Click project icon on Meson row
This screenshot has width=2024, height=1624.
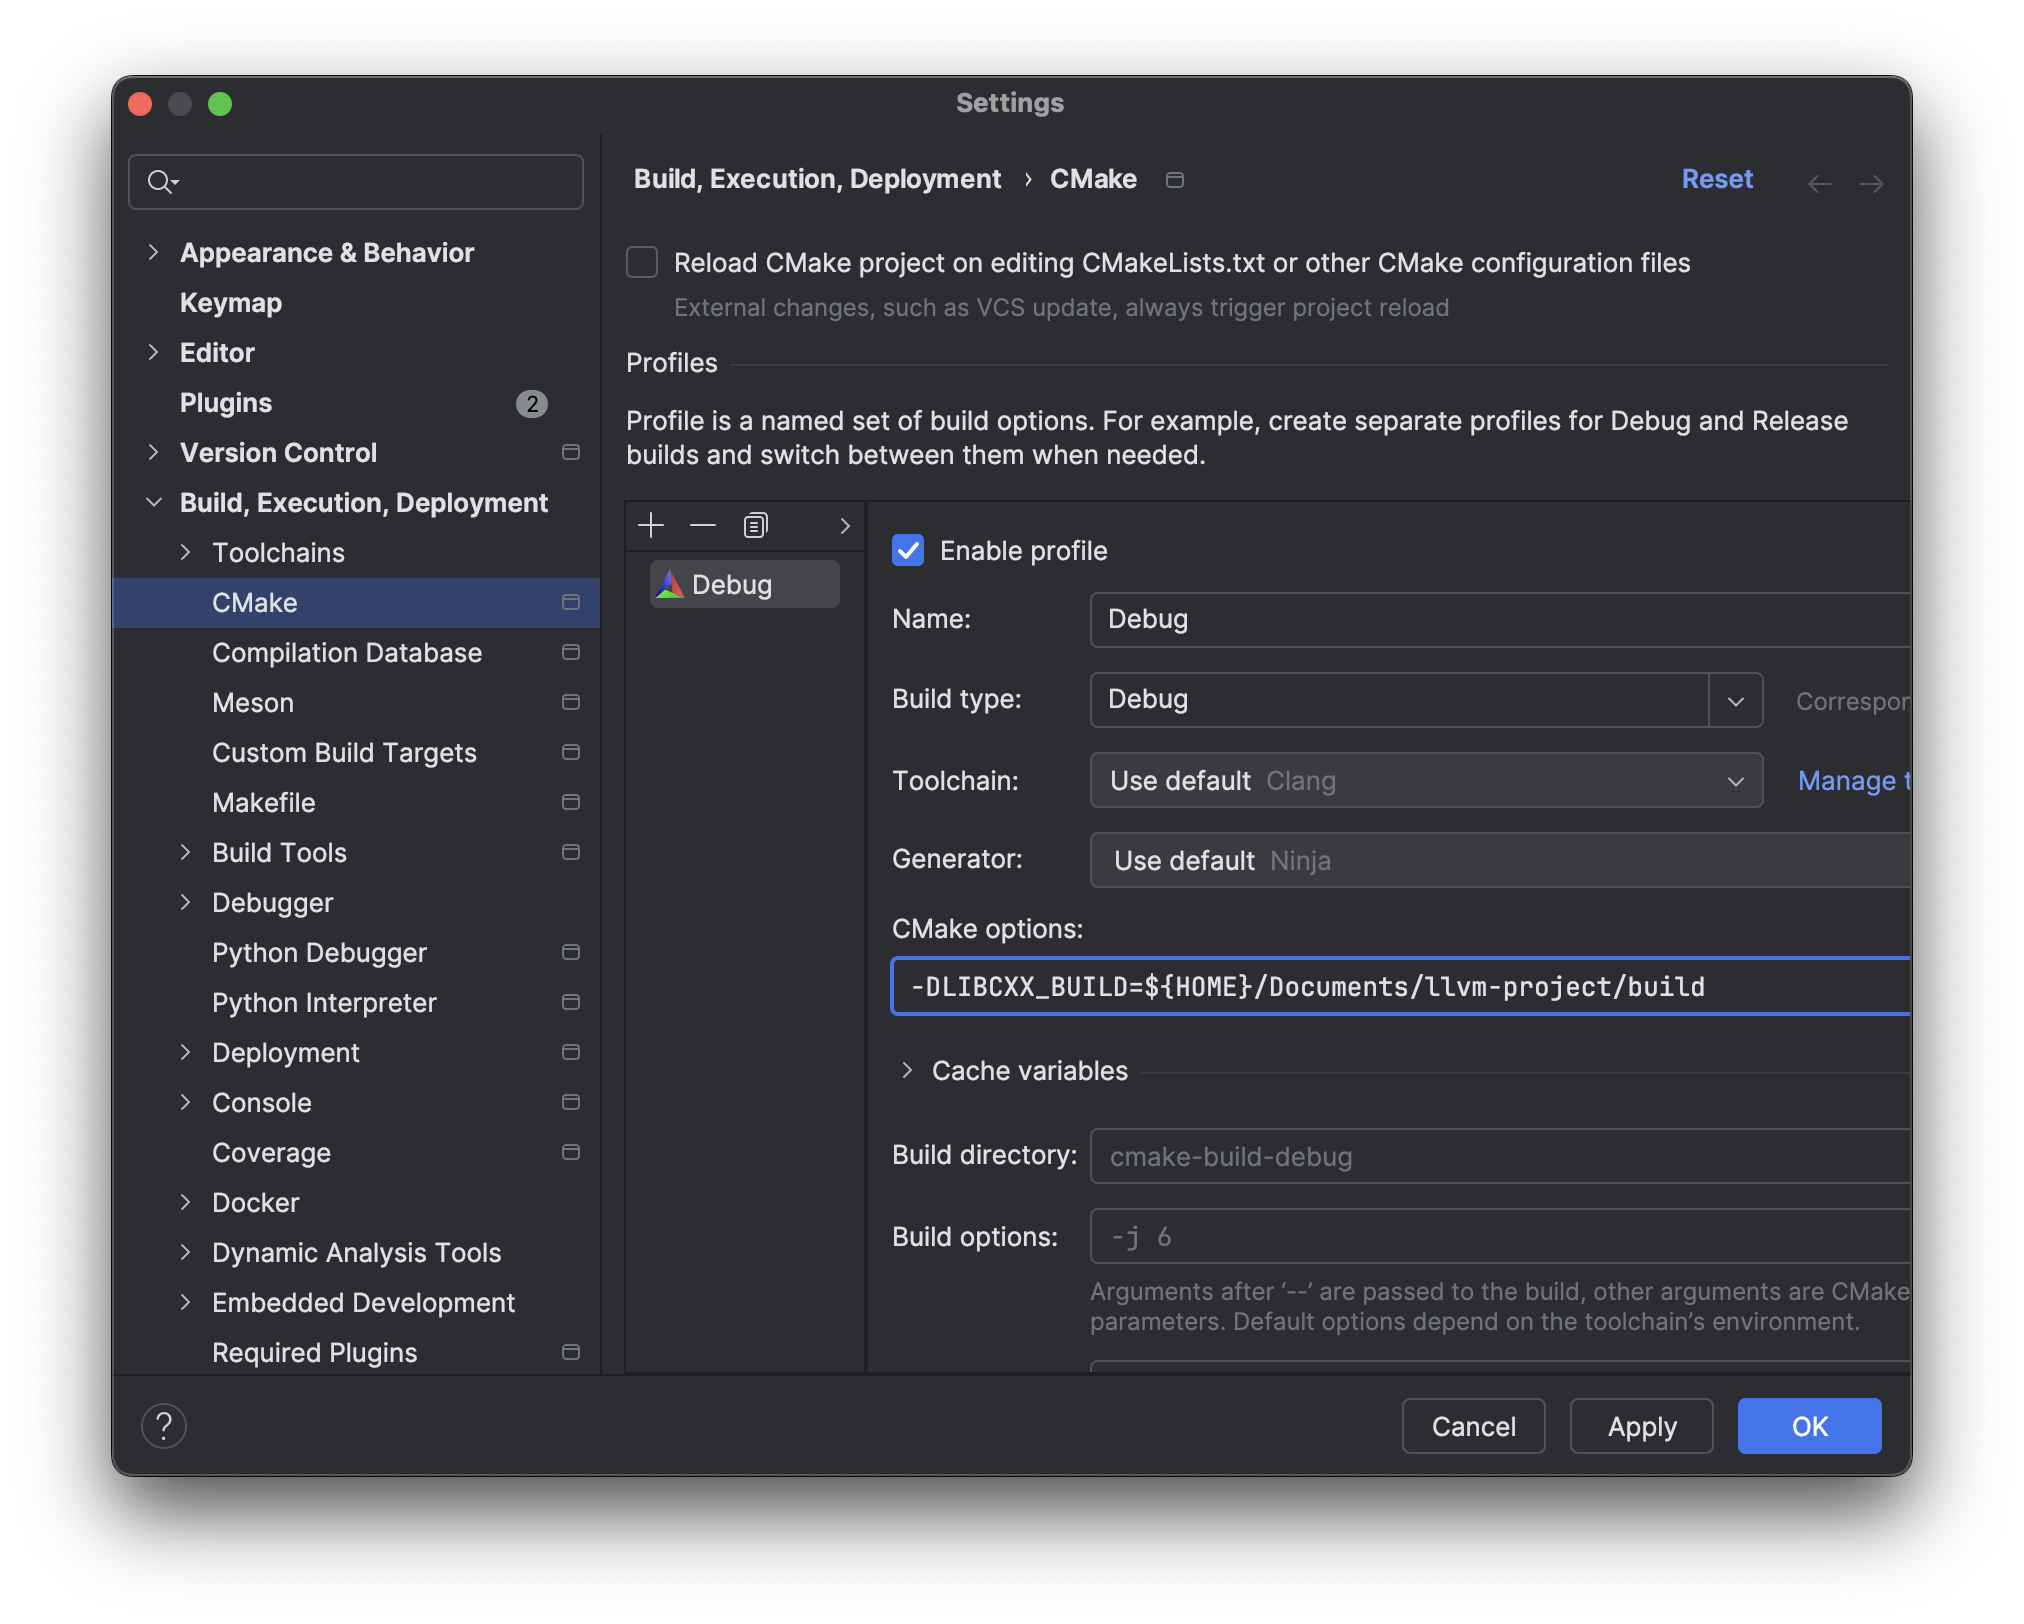(x=571, y=702)
